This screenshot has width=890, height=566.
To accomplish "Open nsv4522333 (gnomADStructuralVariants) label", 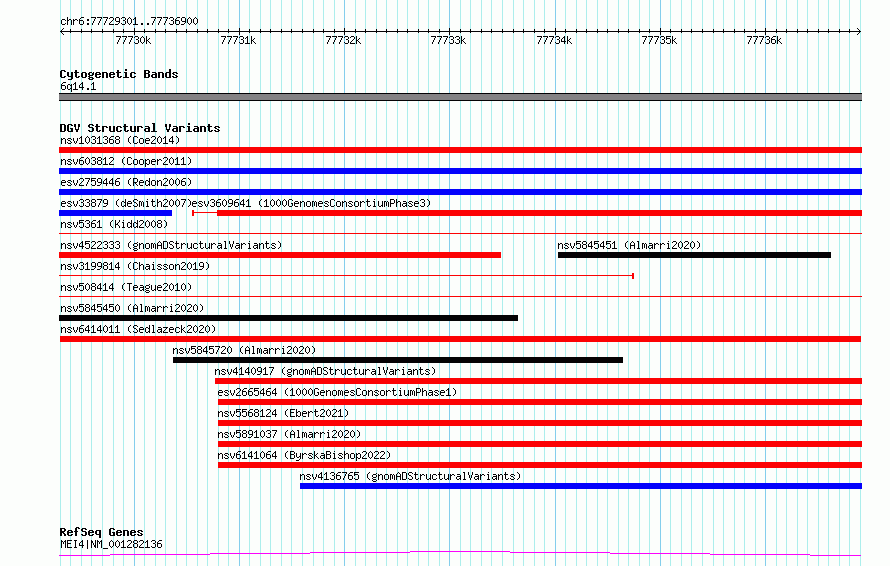I will 171,245.
